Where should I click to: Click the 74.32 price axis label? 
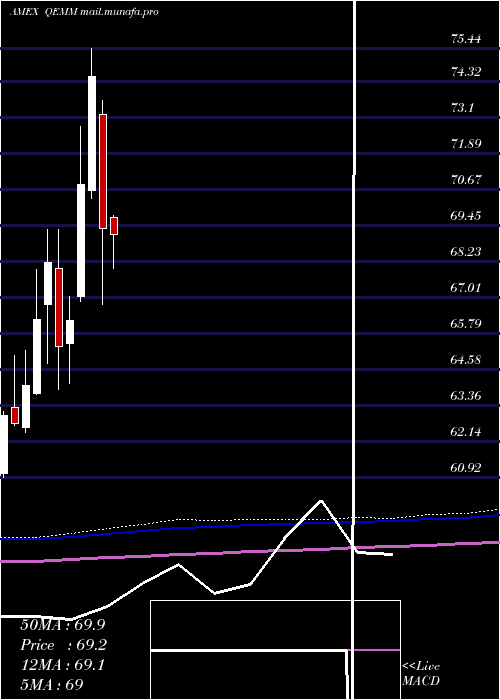tap(466, 71)
